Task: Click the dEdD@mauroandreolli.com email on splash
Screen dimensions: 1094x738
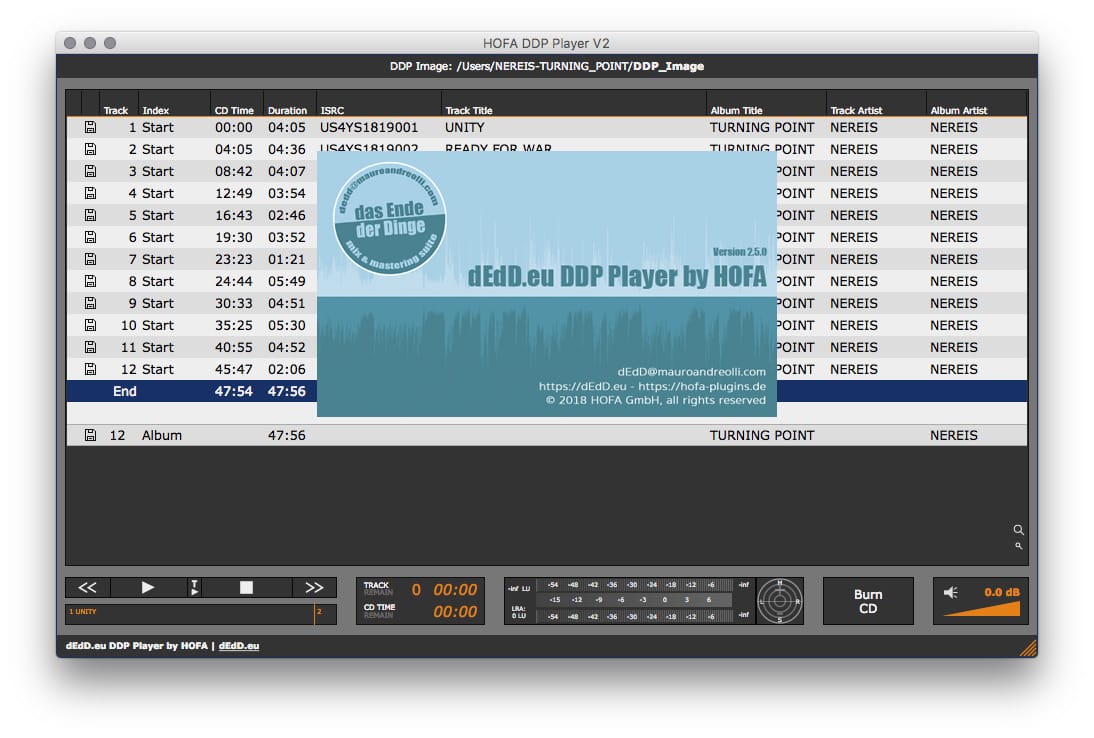Action: click(691, 372)
